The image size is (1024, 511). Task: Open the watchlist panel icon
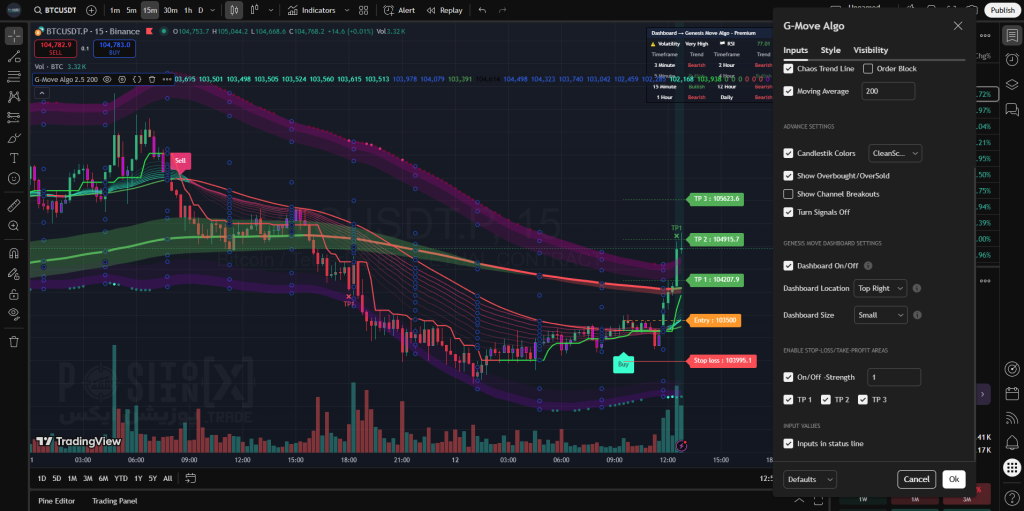1012,35
